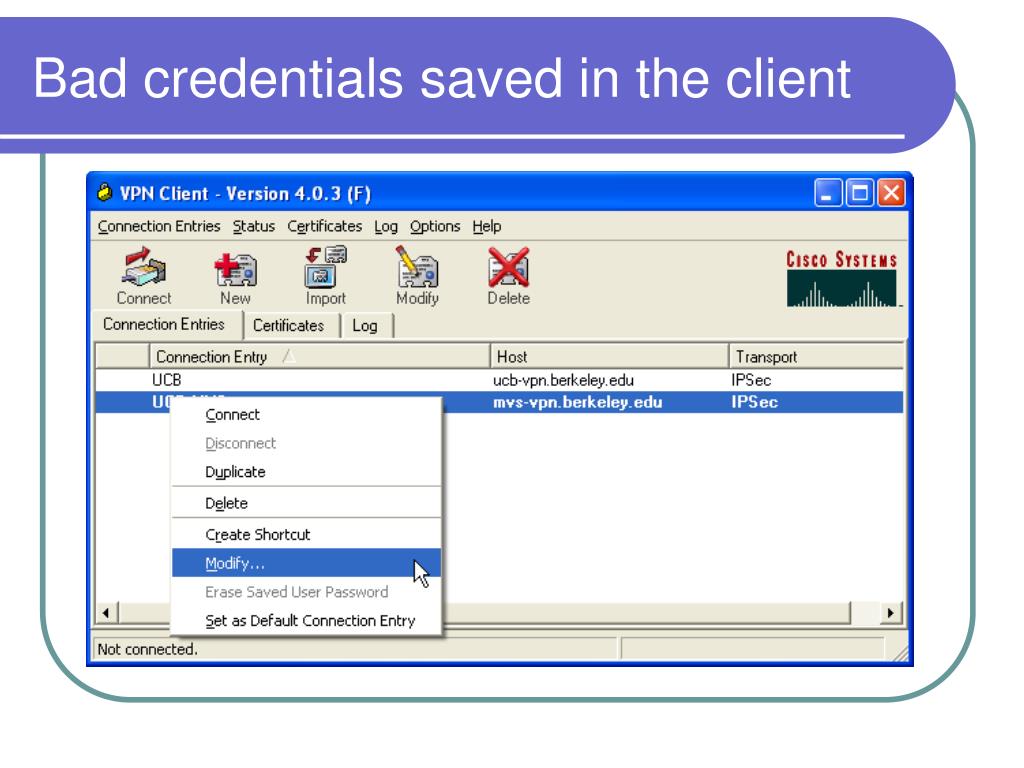Maximize the VPN Client window
The image size is (1024, 768).
[x=859, y=193]
